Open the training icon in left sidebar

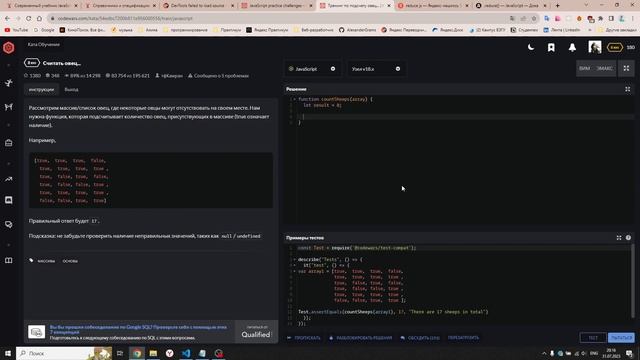pyautogui.click(x=9, y=83)
